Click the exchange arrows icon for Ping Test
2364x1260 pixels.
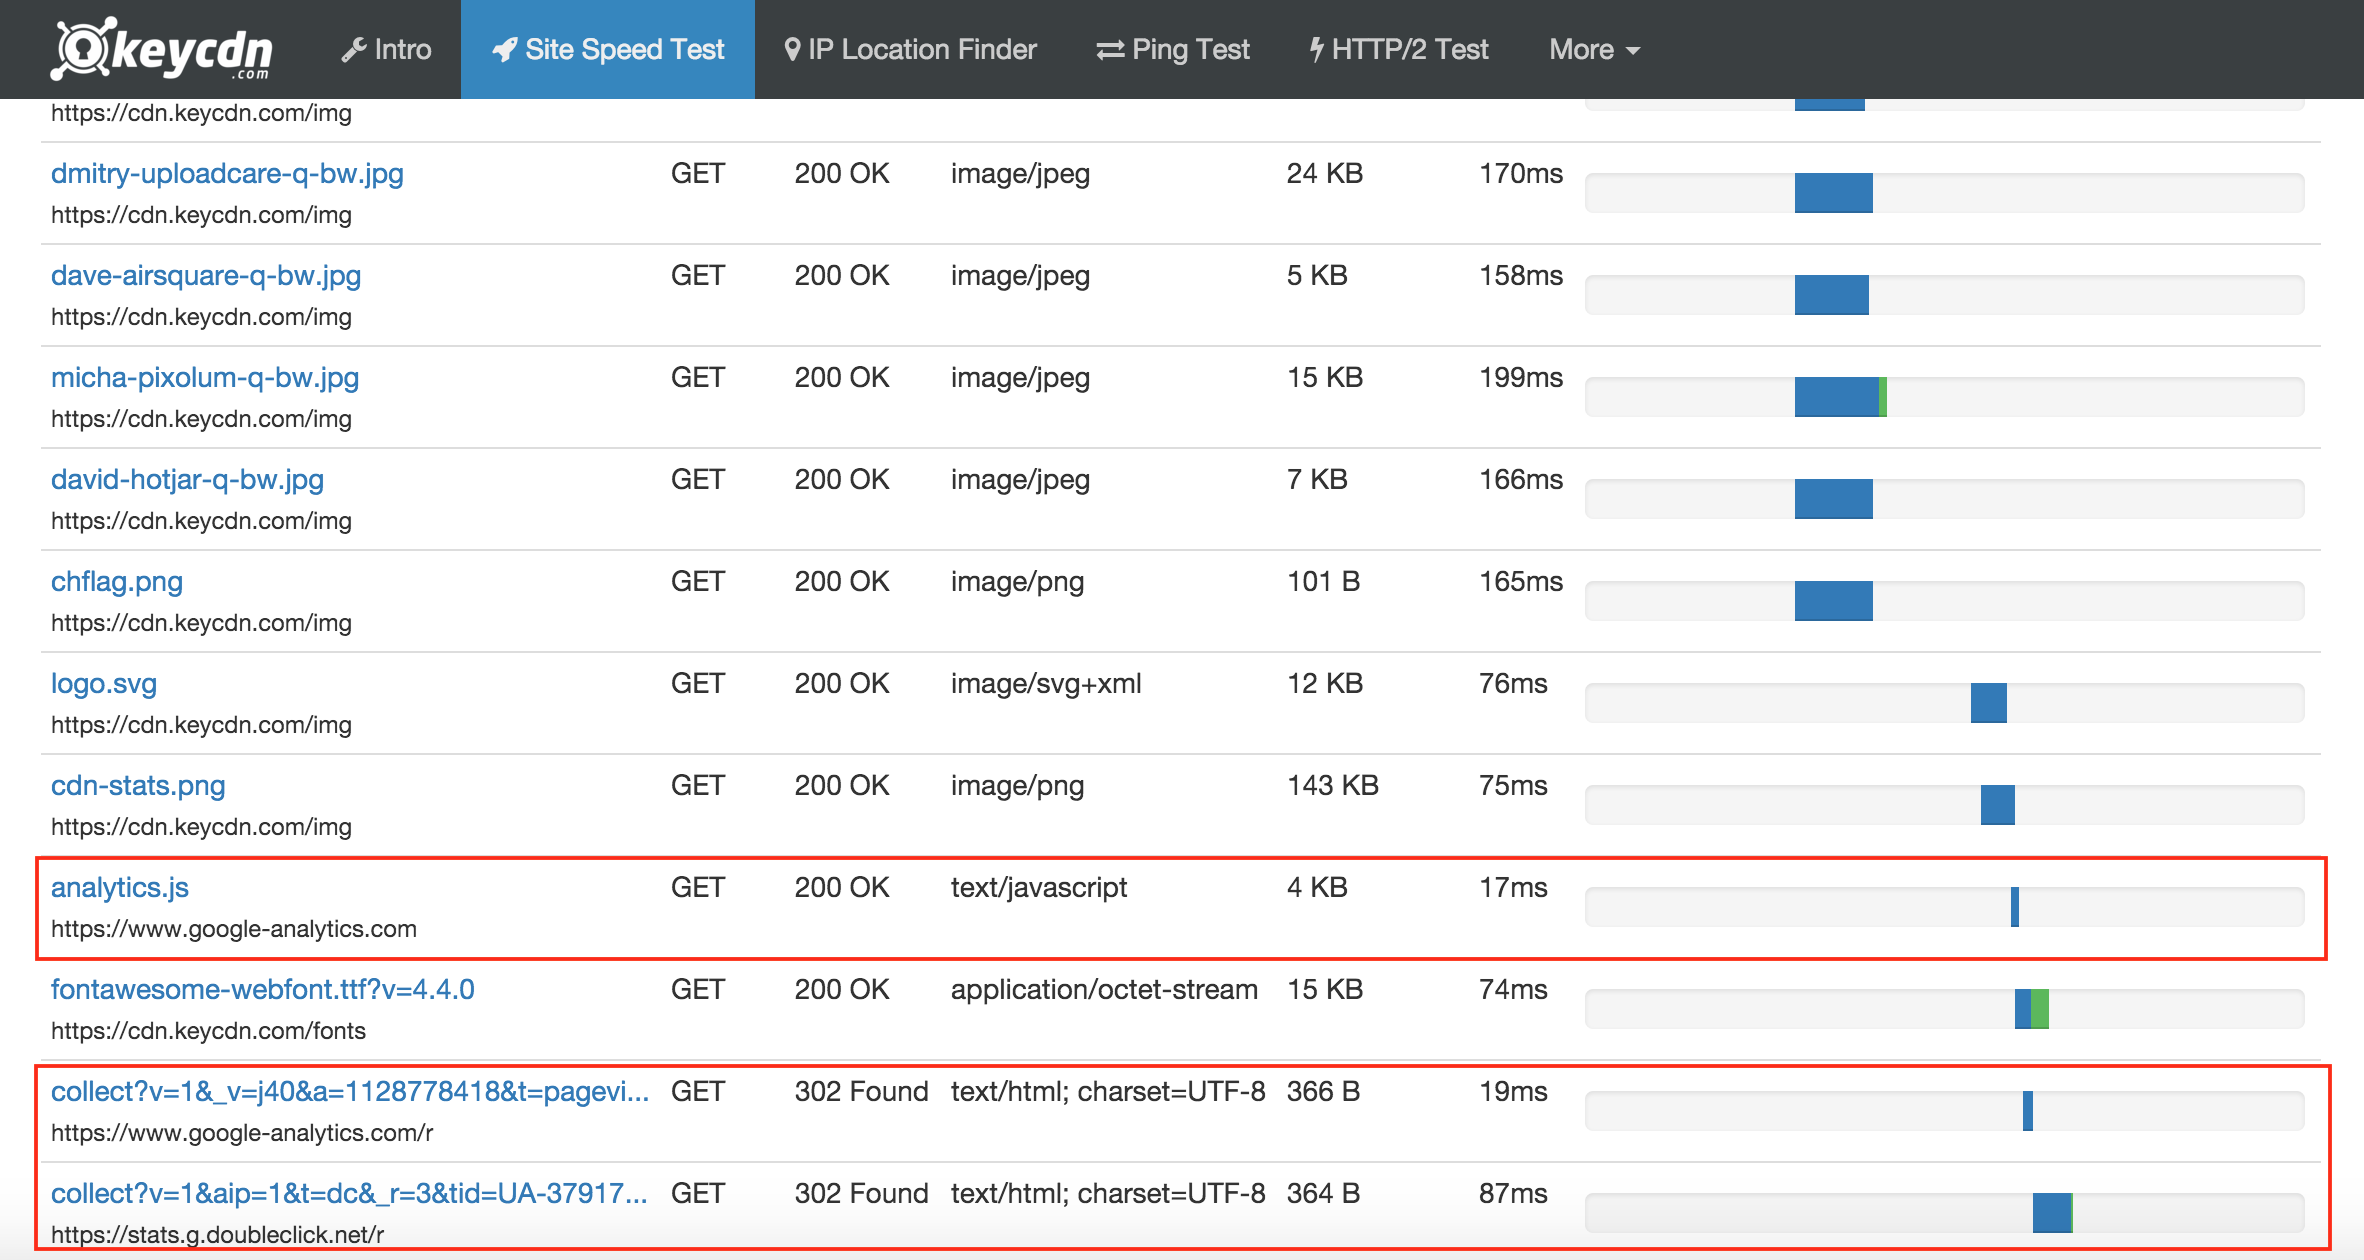click(x=1110, y=50)
